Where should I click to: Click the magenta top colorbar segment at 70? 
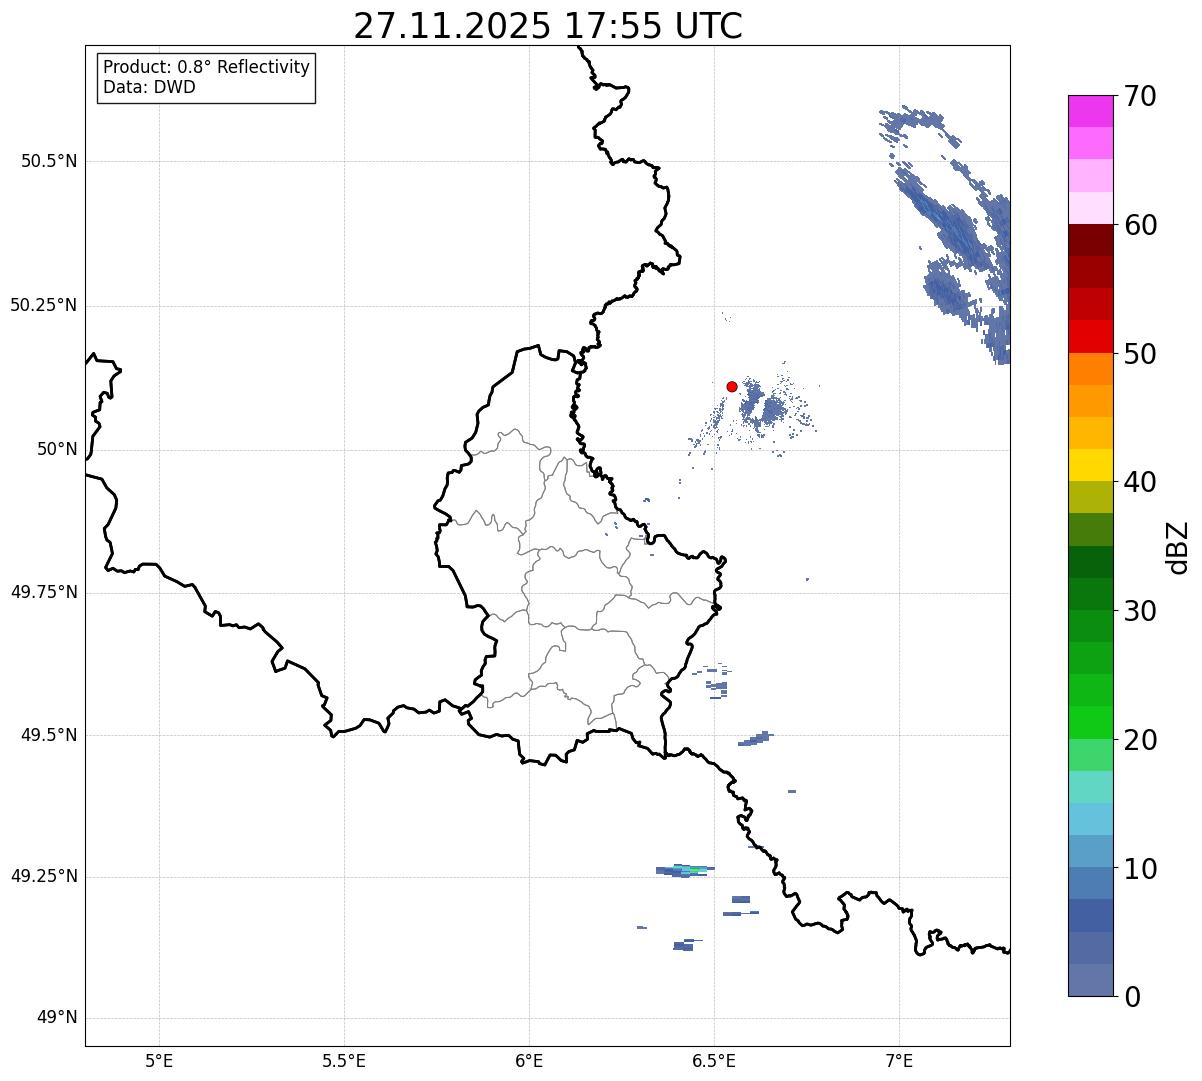coord(1091,111)
